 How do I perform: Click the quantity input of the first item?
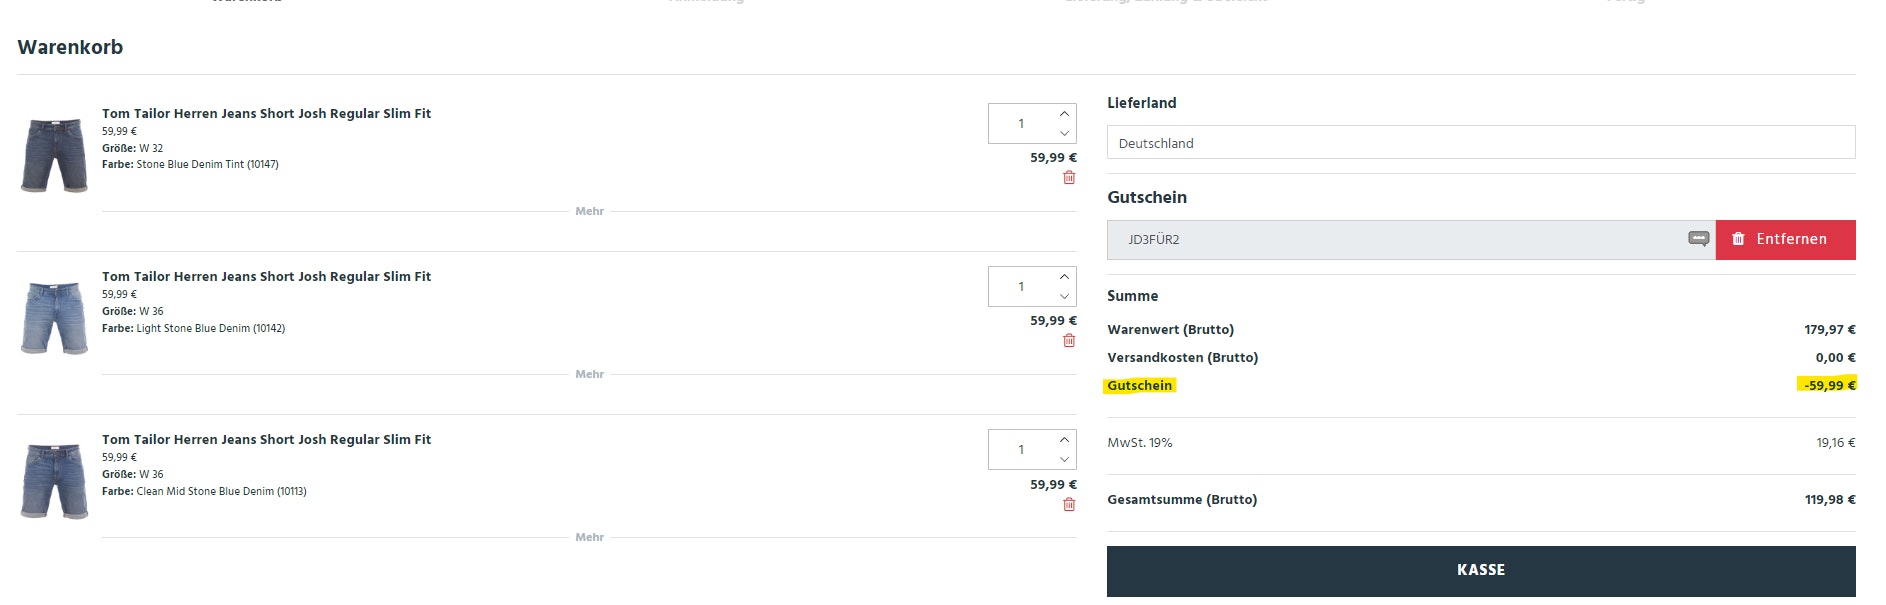pos(1018,123)
